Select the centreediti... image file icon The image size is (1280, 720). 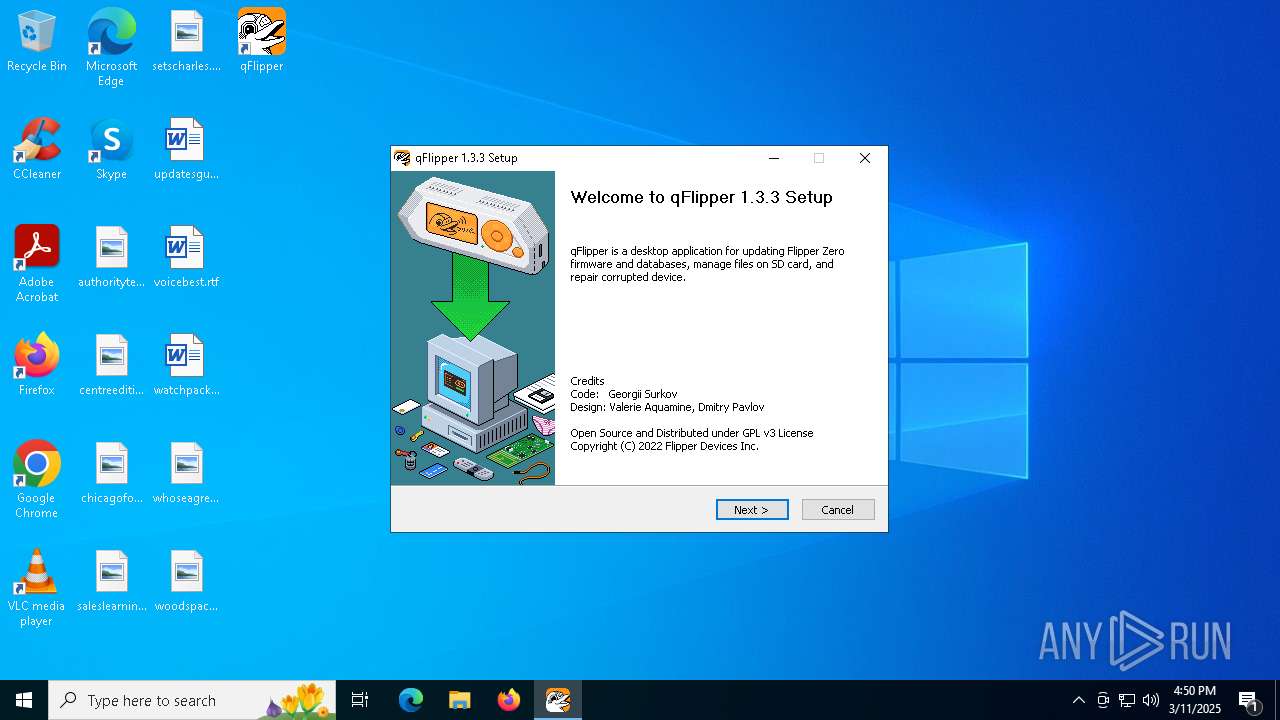[111, 365]
